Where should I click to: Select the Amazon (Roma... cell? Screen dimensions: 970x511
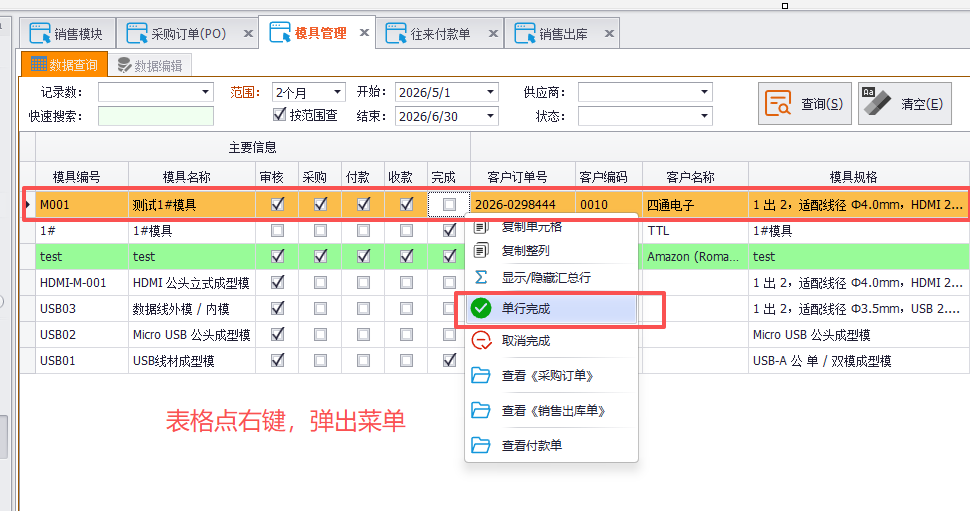pos(695,256)
